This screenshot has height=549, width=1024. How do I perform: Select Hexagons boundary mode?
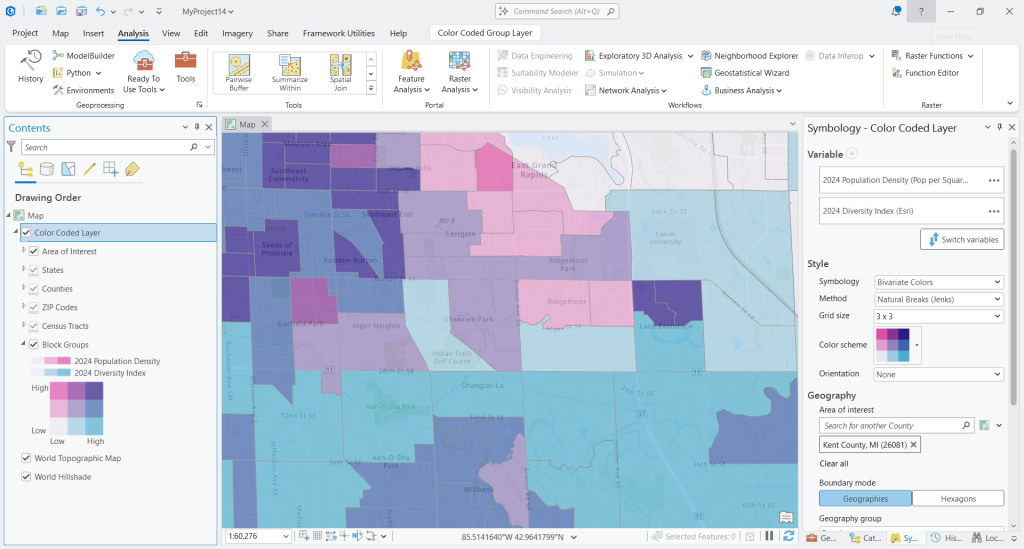click(x=958, y=499)
